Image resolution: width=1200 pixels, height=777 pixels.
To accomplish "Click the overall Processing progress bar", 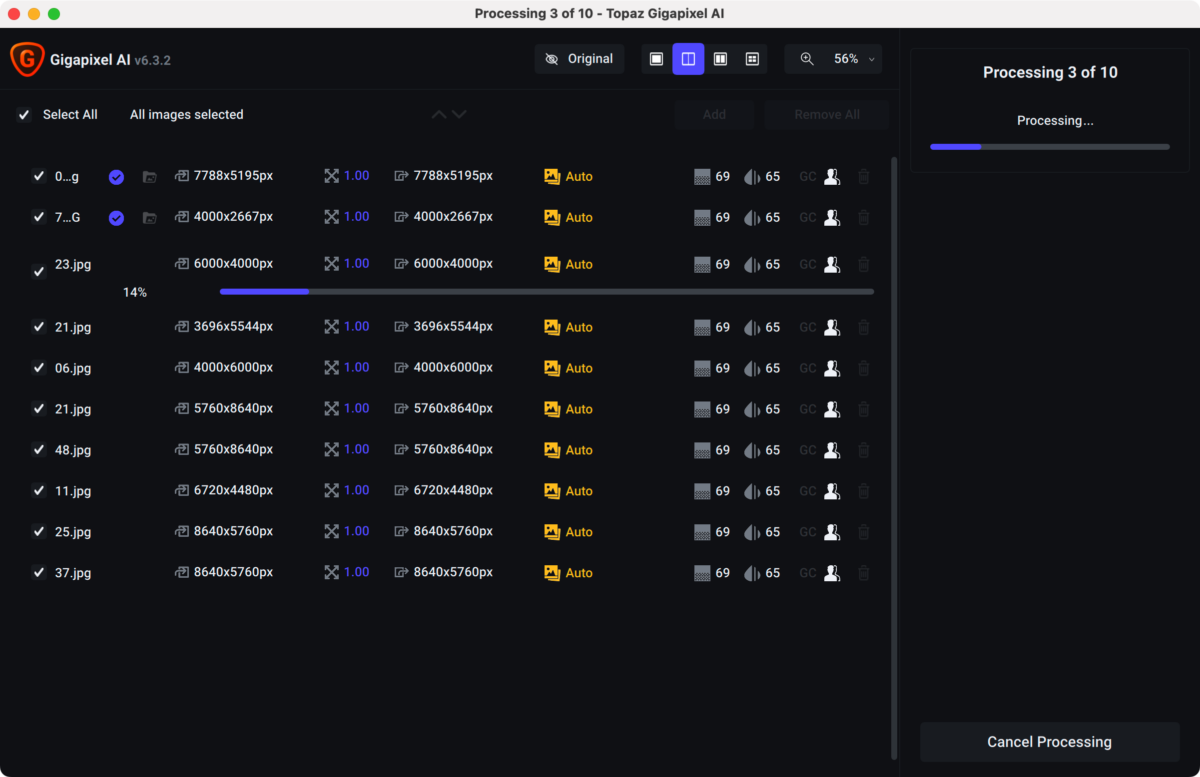I will [1049, 147].
